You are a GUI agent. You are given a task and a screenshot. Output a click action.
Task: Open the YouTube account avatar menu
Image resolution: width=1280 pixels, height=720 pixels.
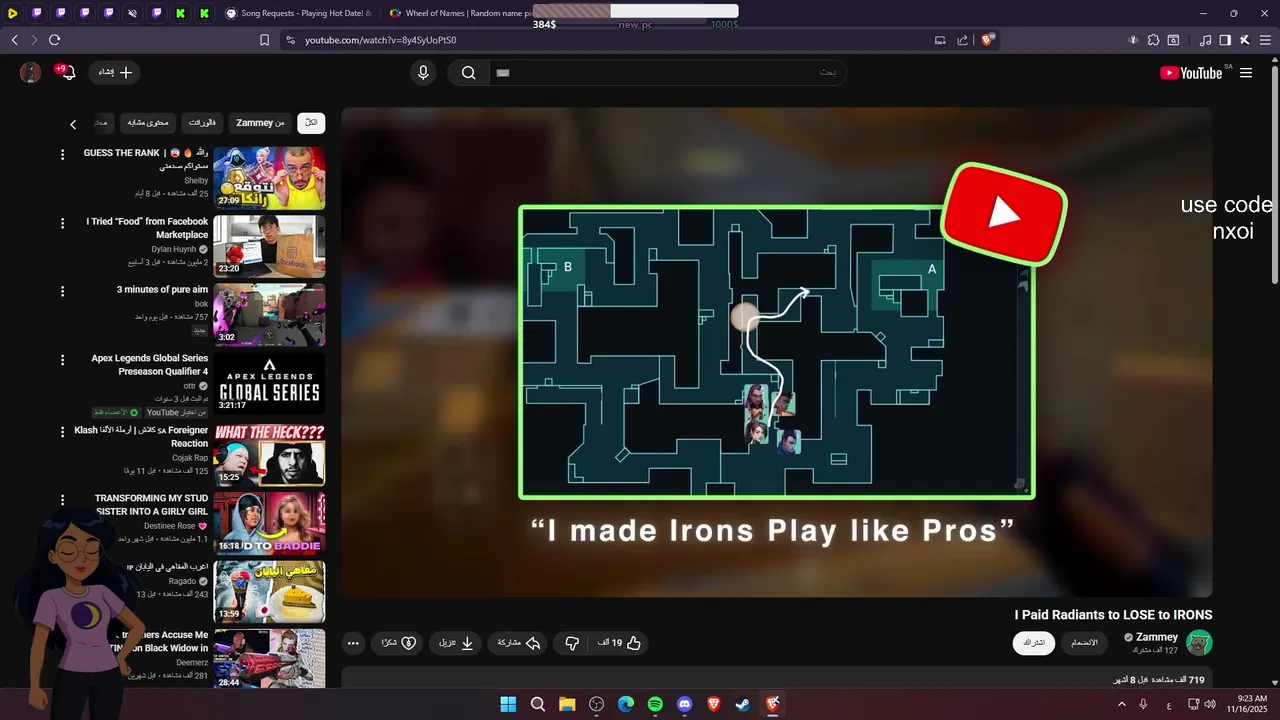click(x=31, y=72)
